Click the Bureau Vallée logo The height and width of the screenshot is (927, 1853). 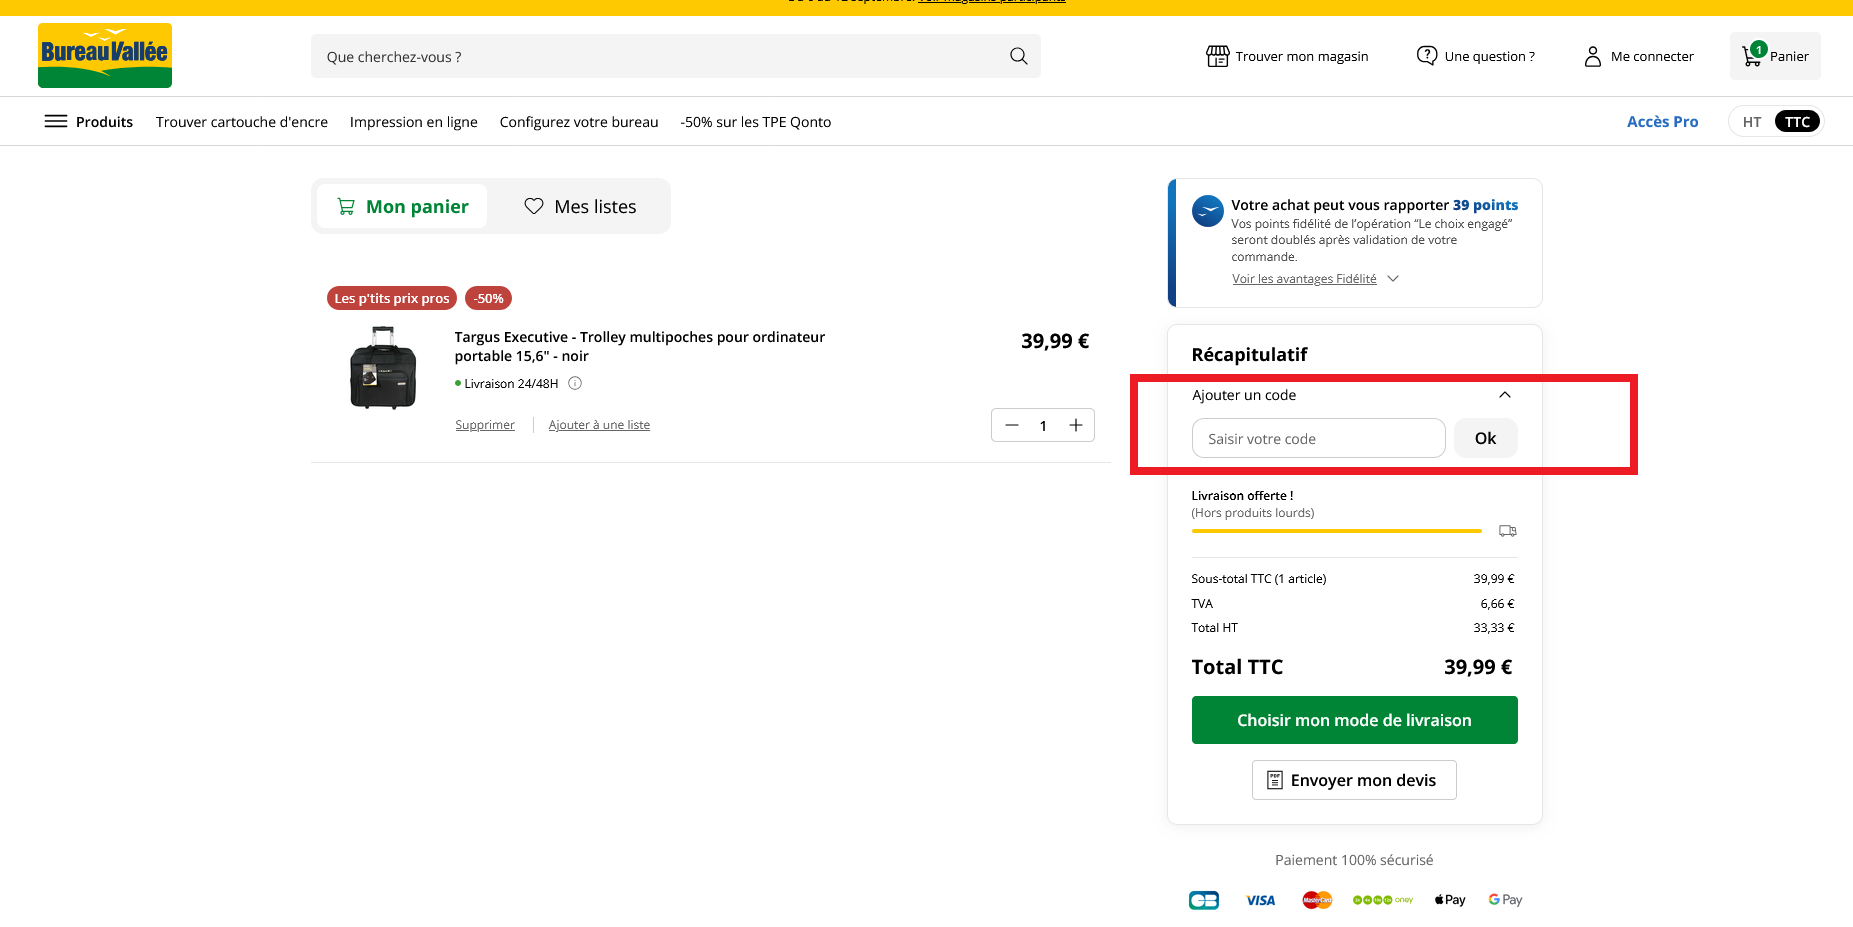point(105,56)
